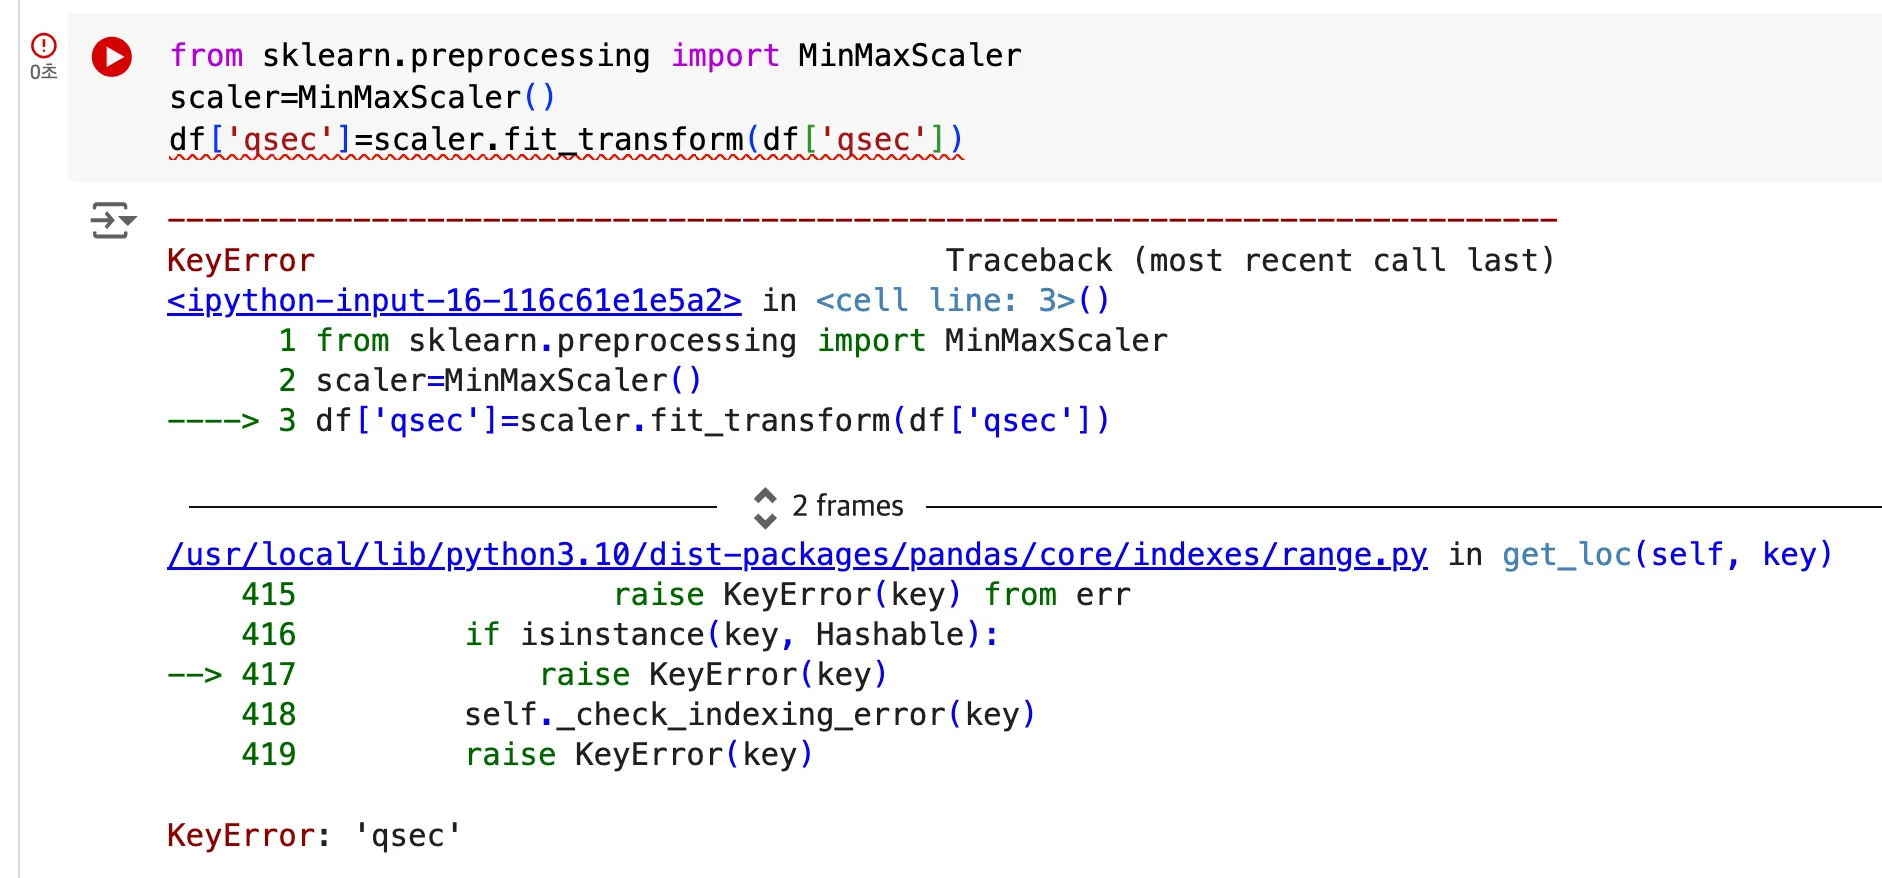Viewport: 1882px width, 878px height.
Task: Run the MinMaxScaler code cell
Action: pos(112,57)
